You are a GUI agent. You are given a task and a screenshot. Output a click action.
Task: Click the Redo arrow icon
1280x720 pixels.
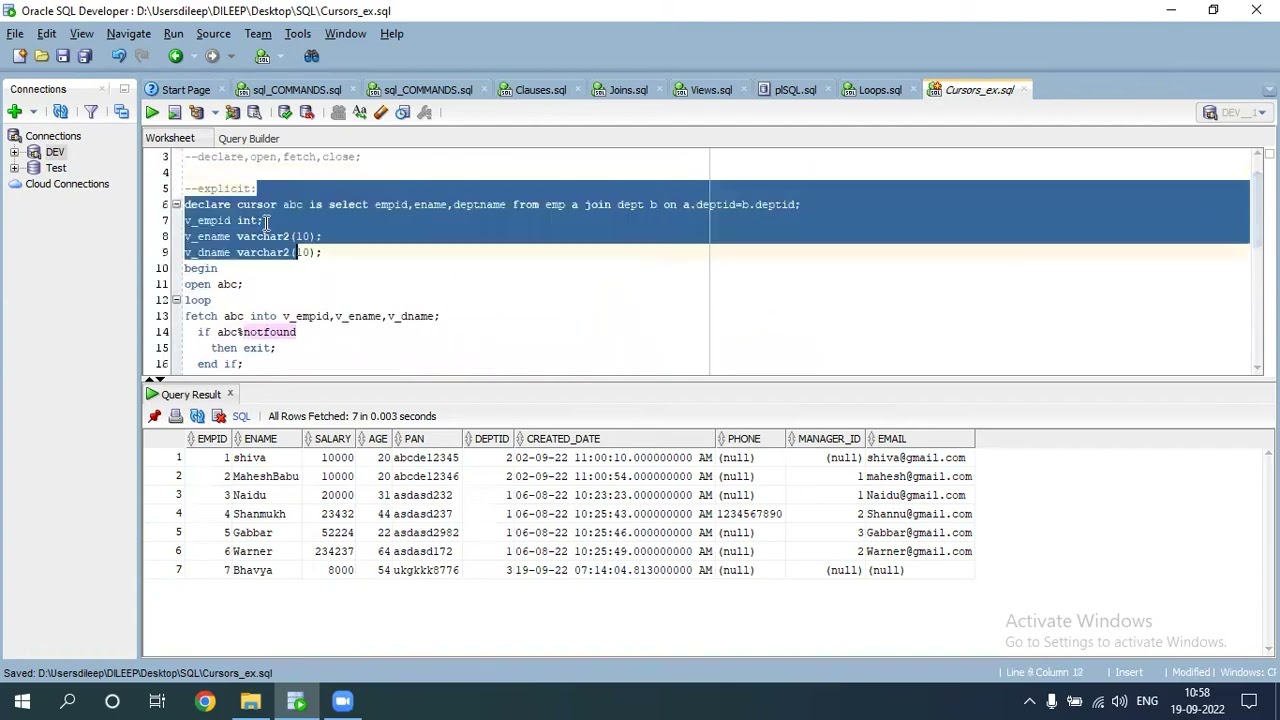point(141,56)
